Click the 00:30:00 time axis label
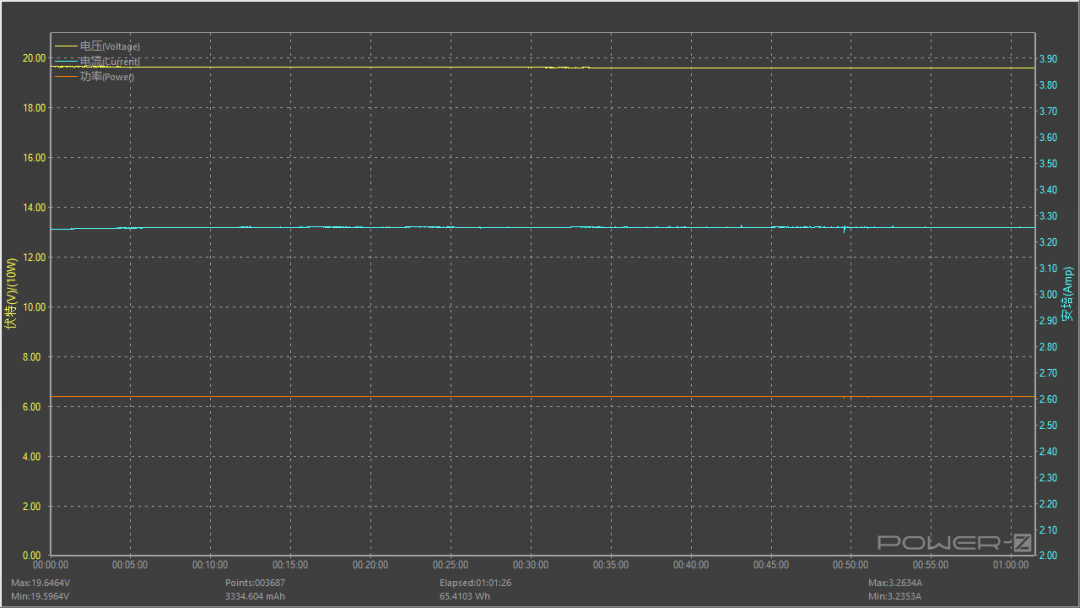The image size is (1080, 608). [x=530, y=565]
